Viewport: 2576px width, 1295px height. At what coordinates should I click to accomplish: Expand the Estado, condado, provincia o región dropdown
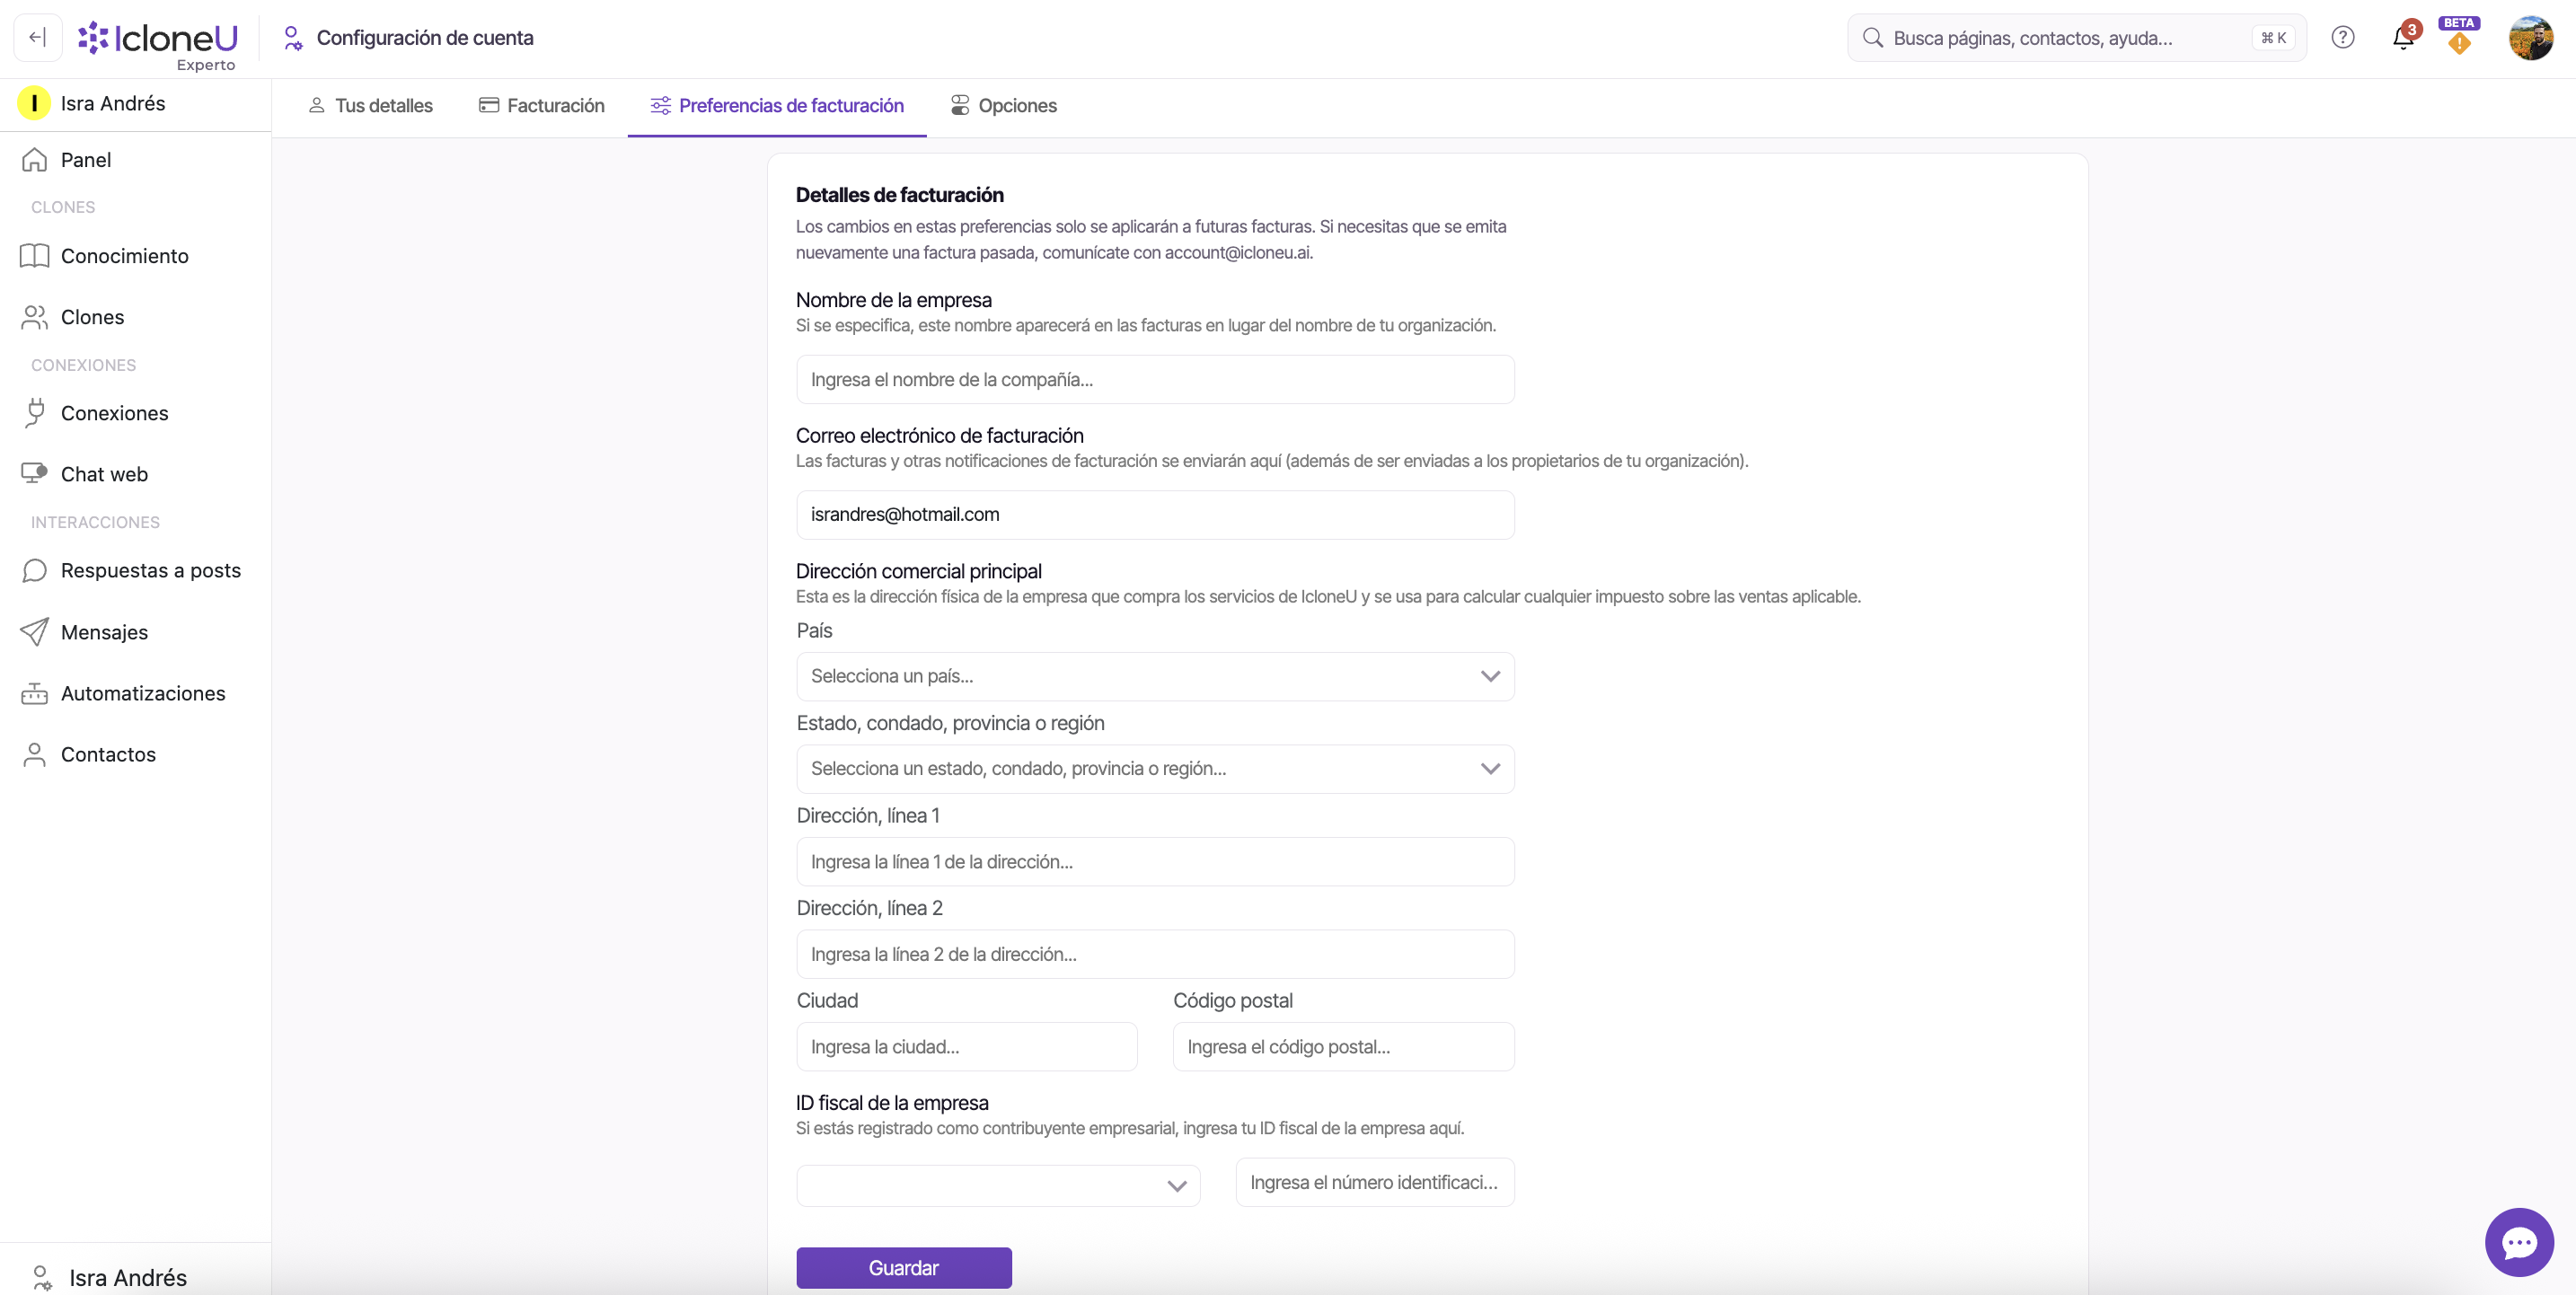[x=1155, y=769]
